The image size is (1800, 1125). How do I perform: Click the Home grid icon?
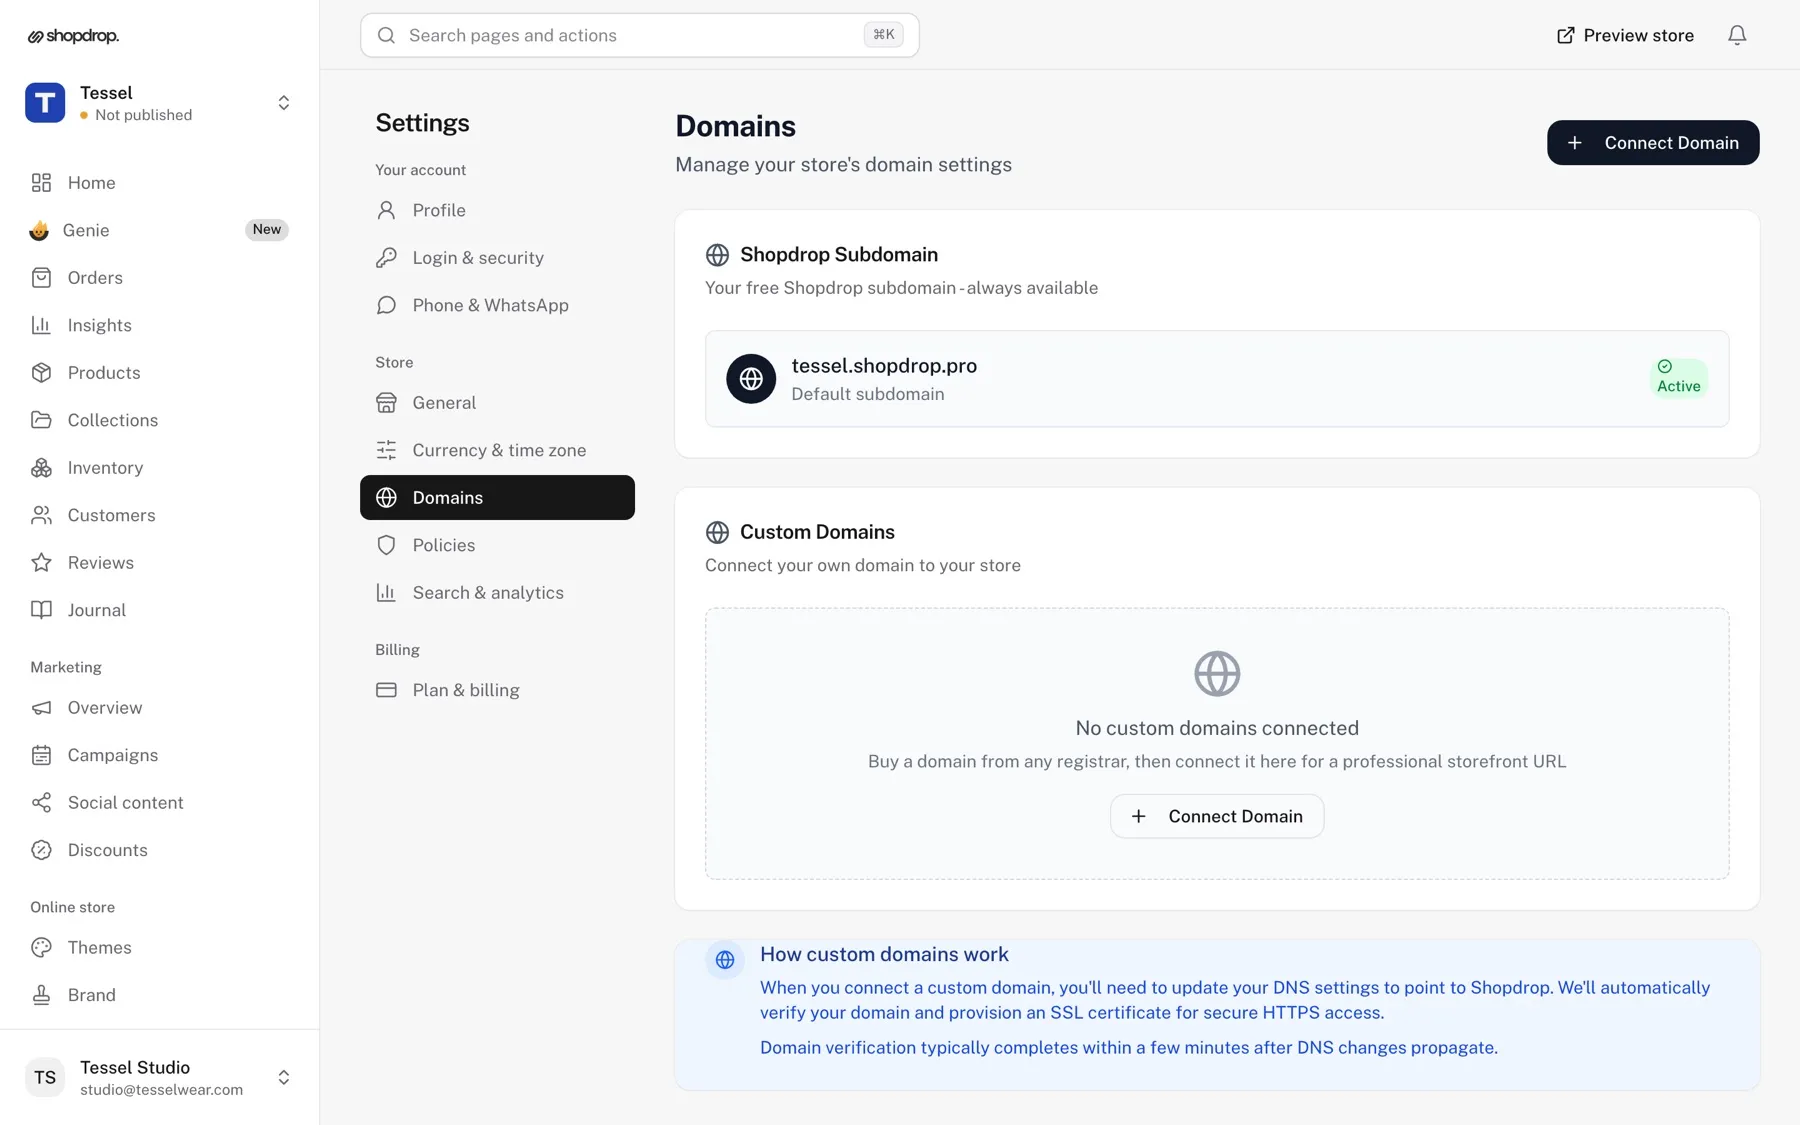(41, 182)
